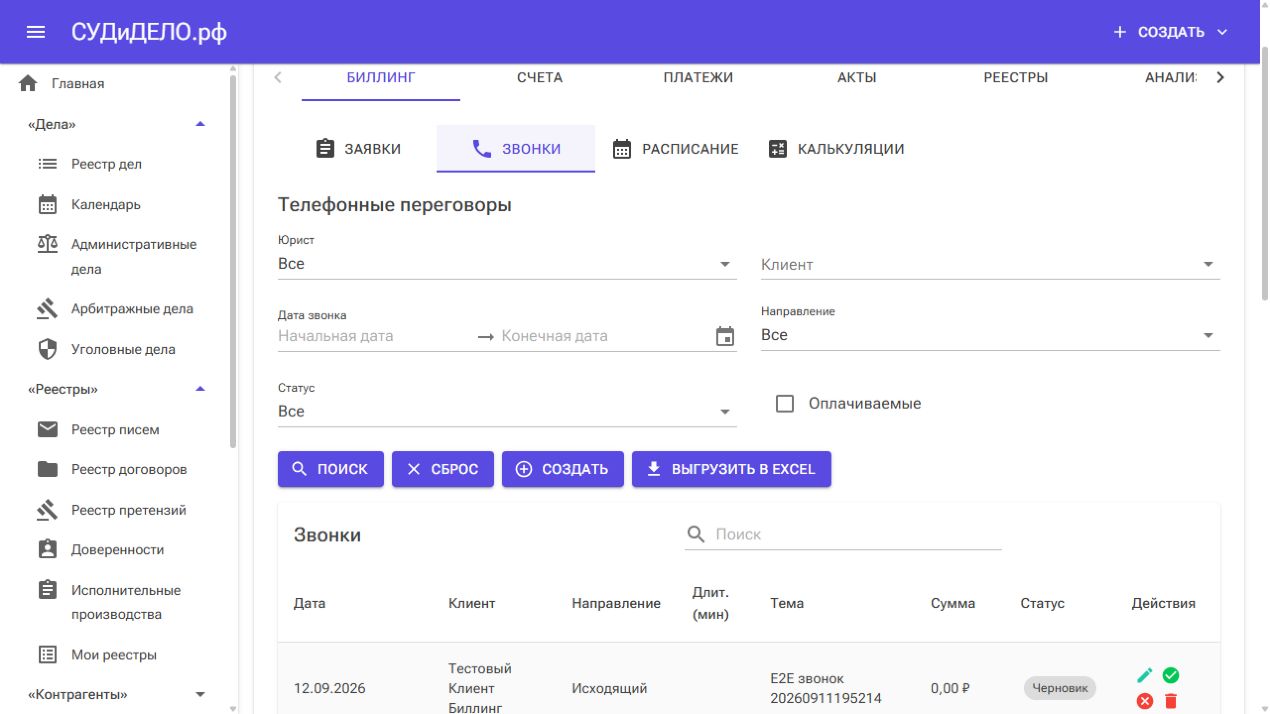Viewport: 1270px width, 714px height.
Task: Click the E2E звонок 20260911195214 topic cell
Action: pyautogui.click(x=826, y=688)
